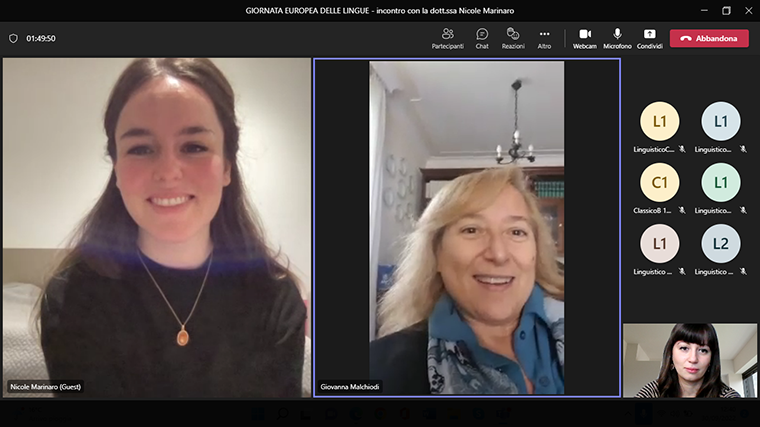Maximize or restore the Teams window
The height and width of the screenshot is (427, 760).
tap(726, 11)
